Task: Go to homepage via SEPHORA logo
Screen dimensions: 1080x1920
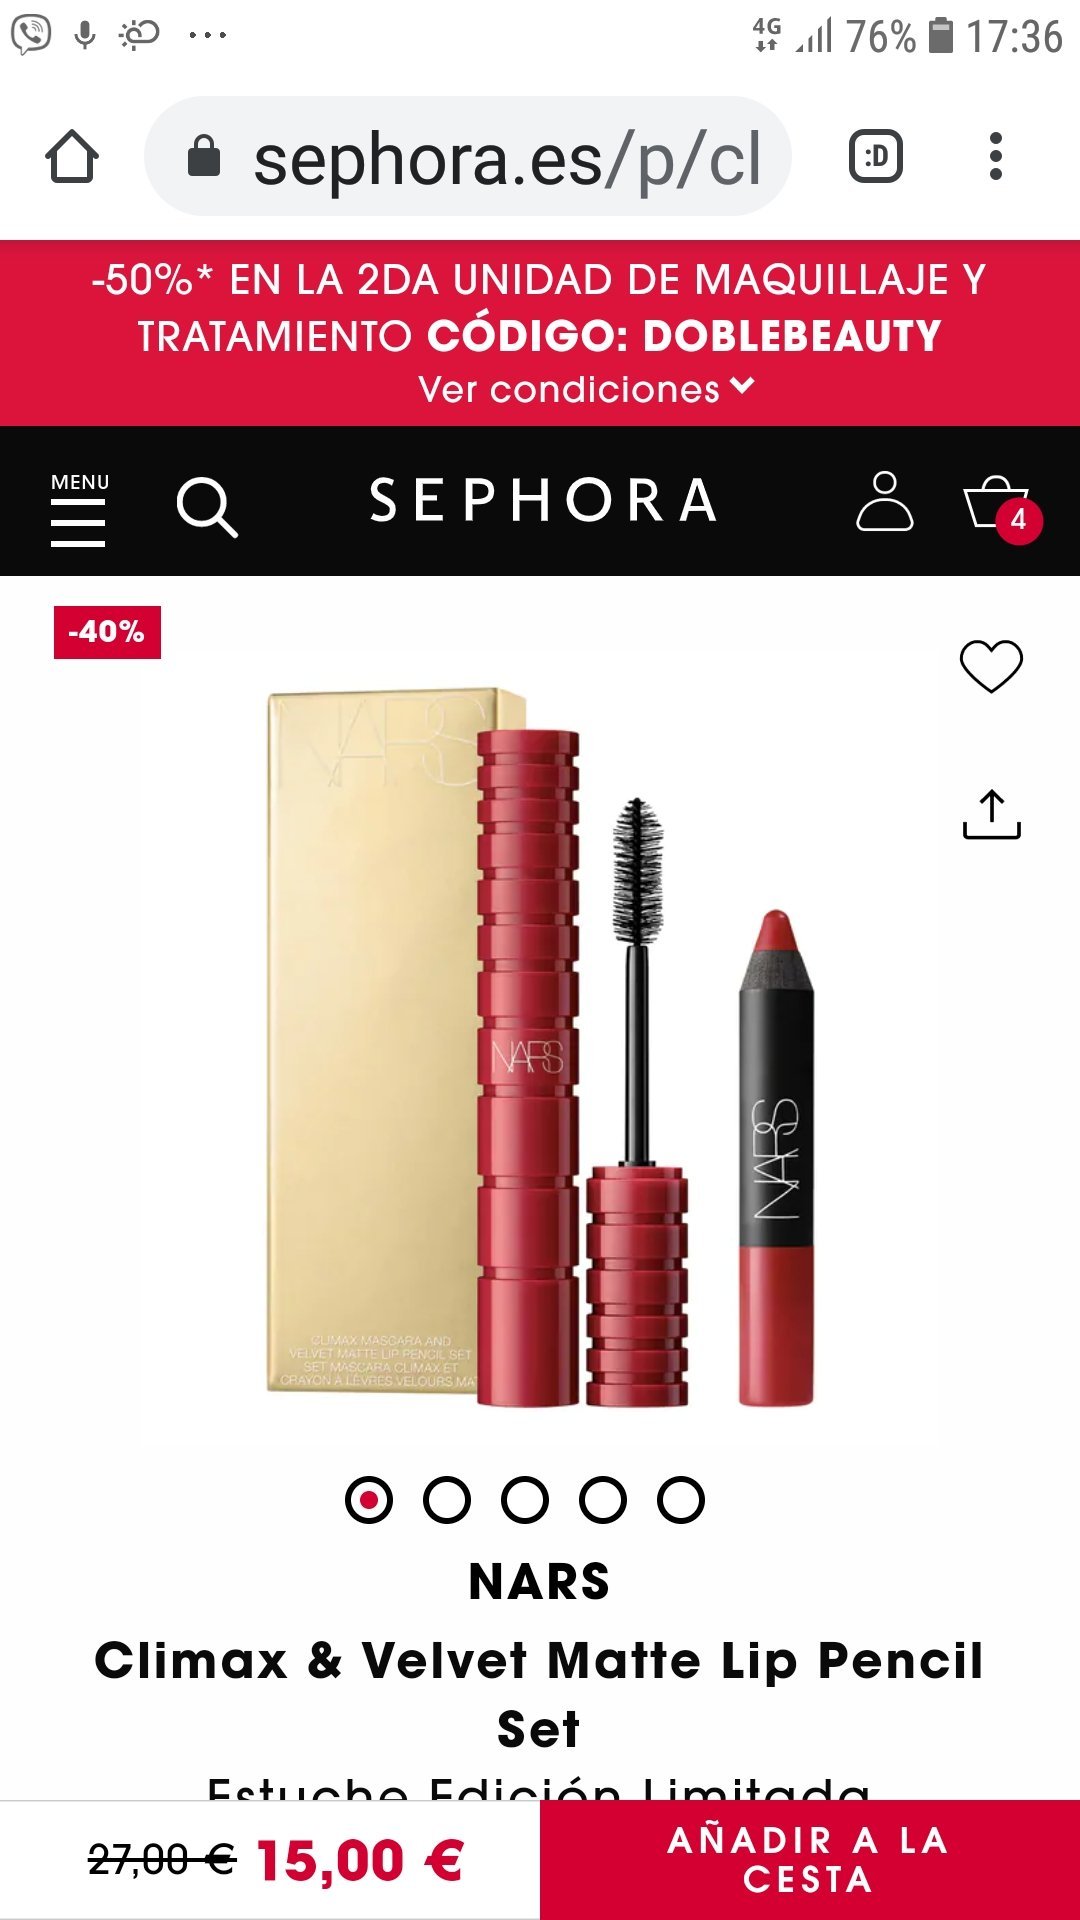Action: [544, 501]
